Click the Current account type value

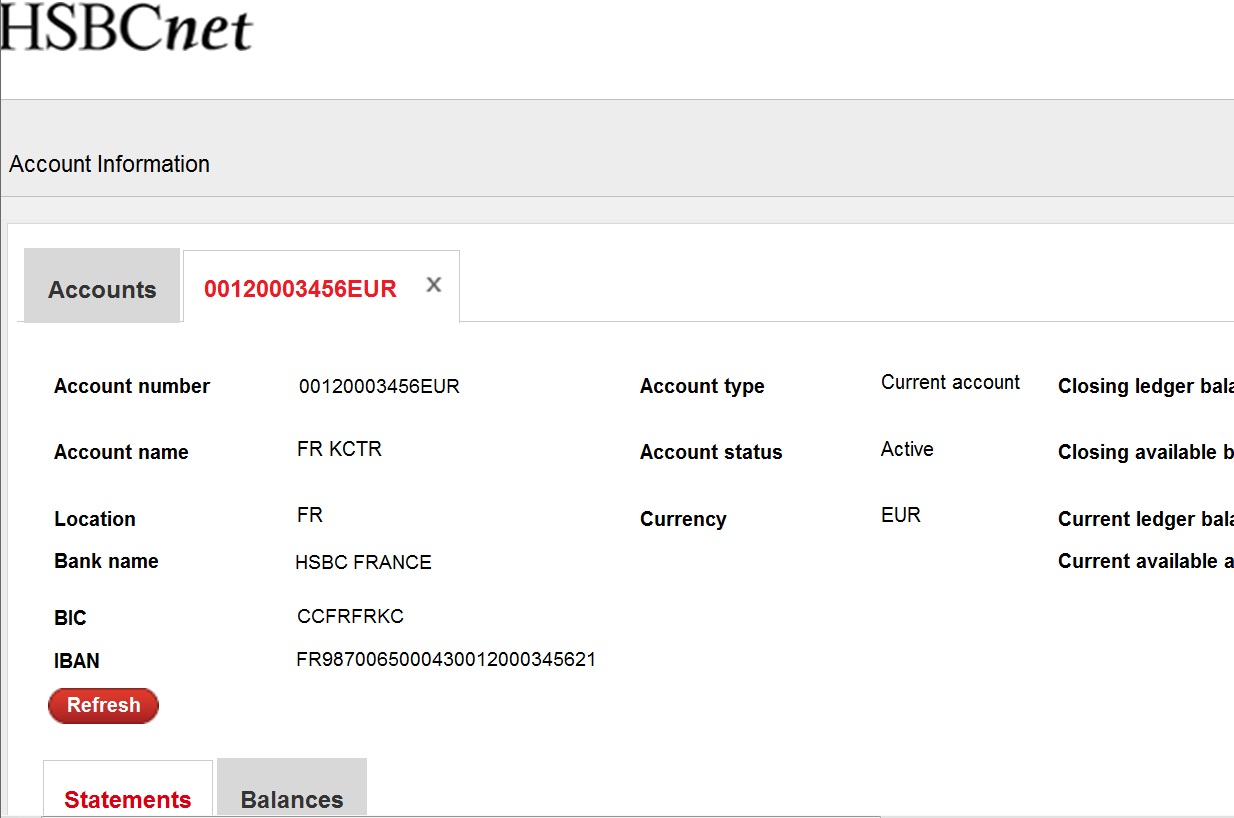click(950, 382)
